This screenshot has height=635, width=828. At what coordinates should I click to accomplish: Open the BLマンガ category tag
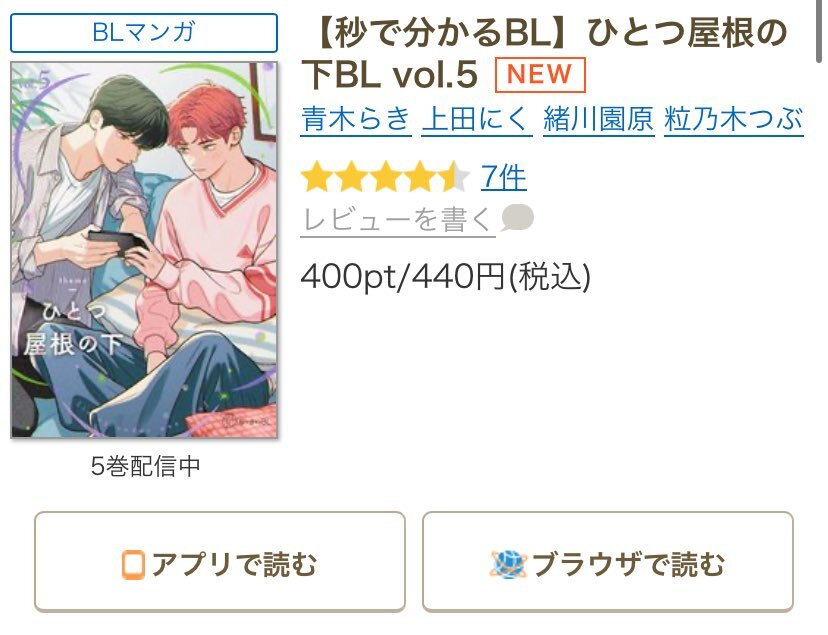pyautogui.click(x=144, y=33)
